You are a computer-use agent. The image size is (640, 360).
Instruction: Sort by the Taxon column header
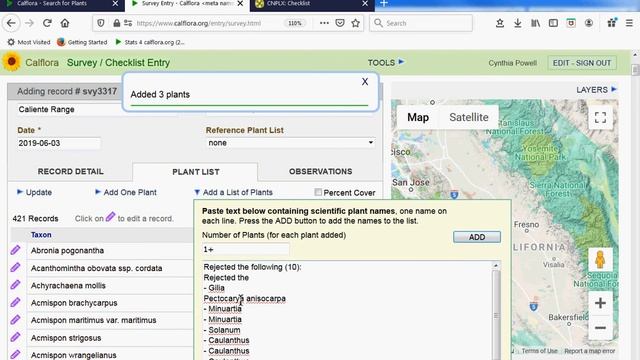41,235
